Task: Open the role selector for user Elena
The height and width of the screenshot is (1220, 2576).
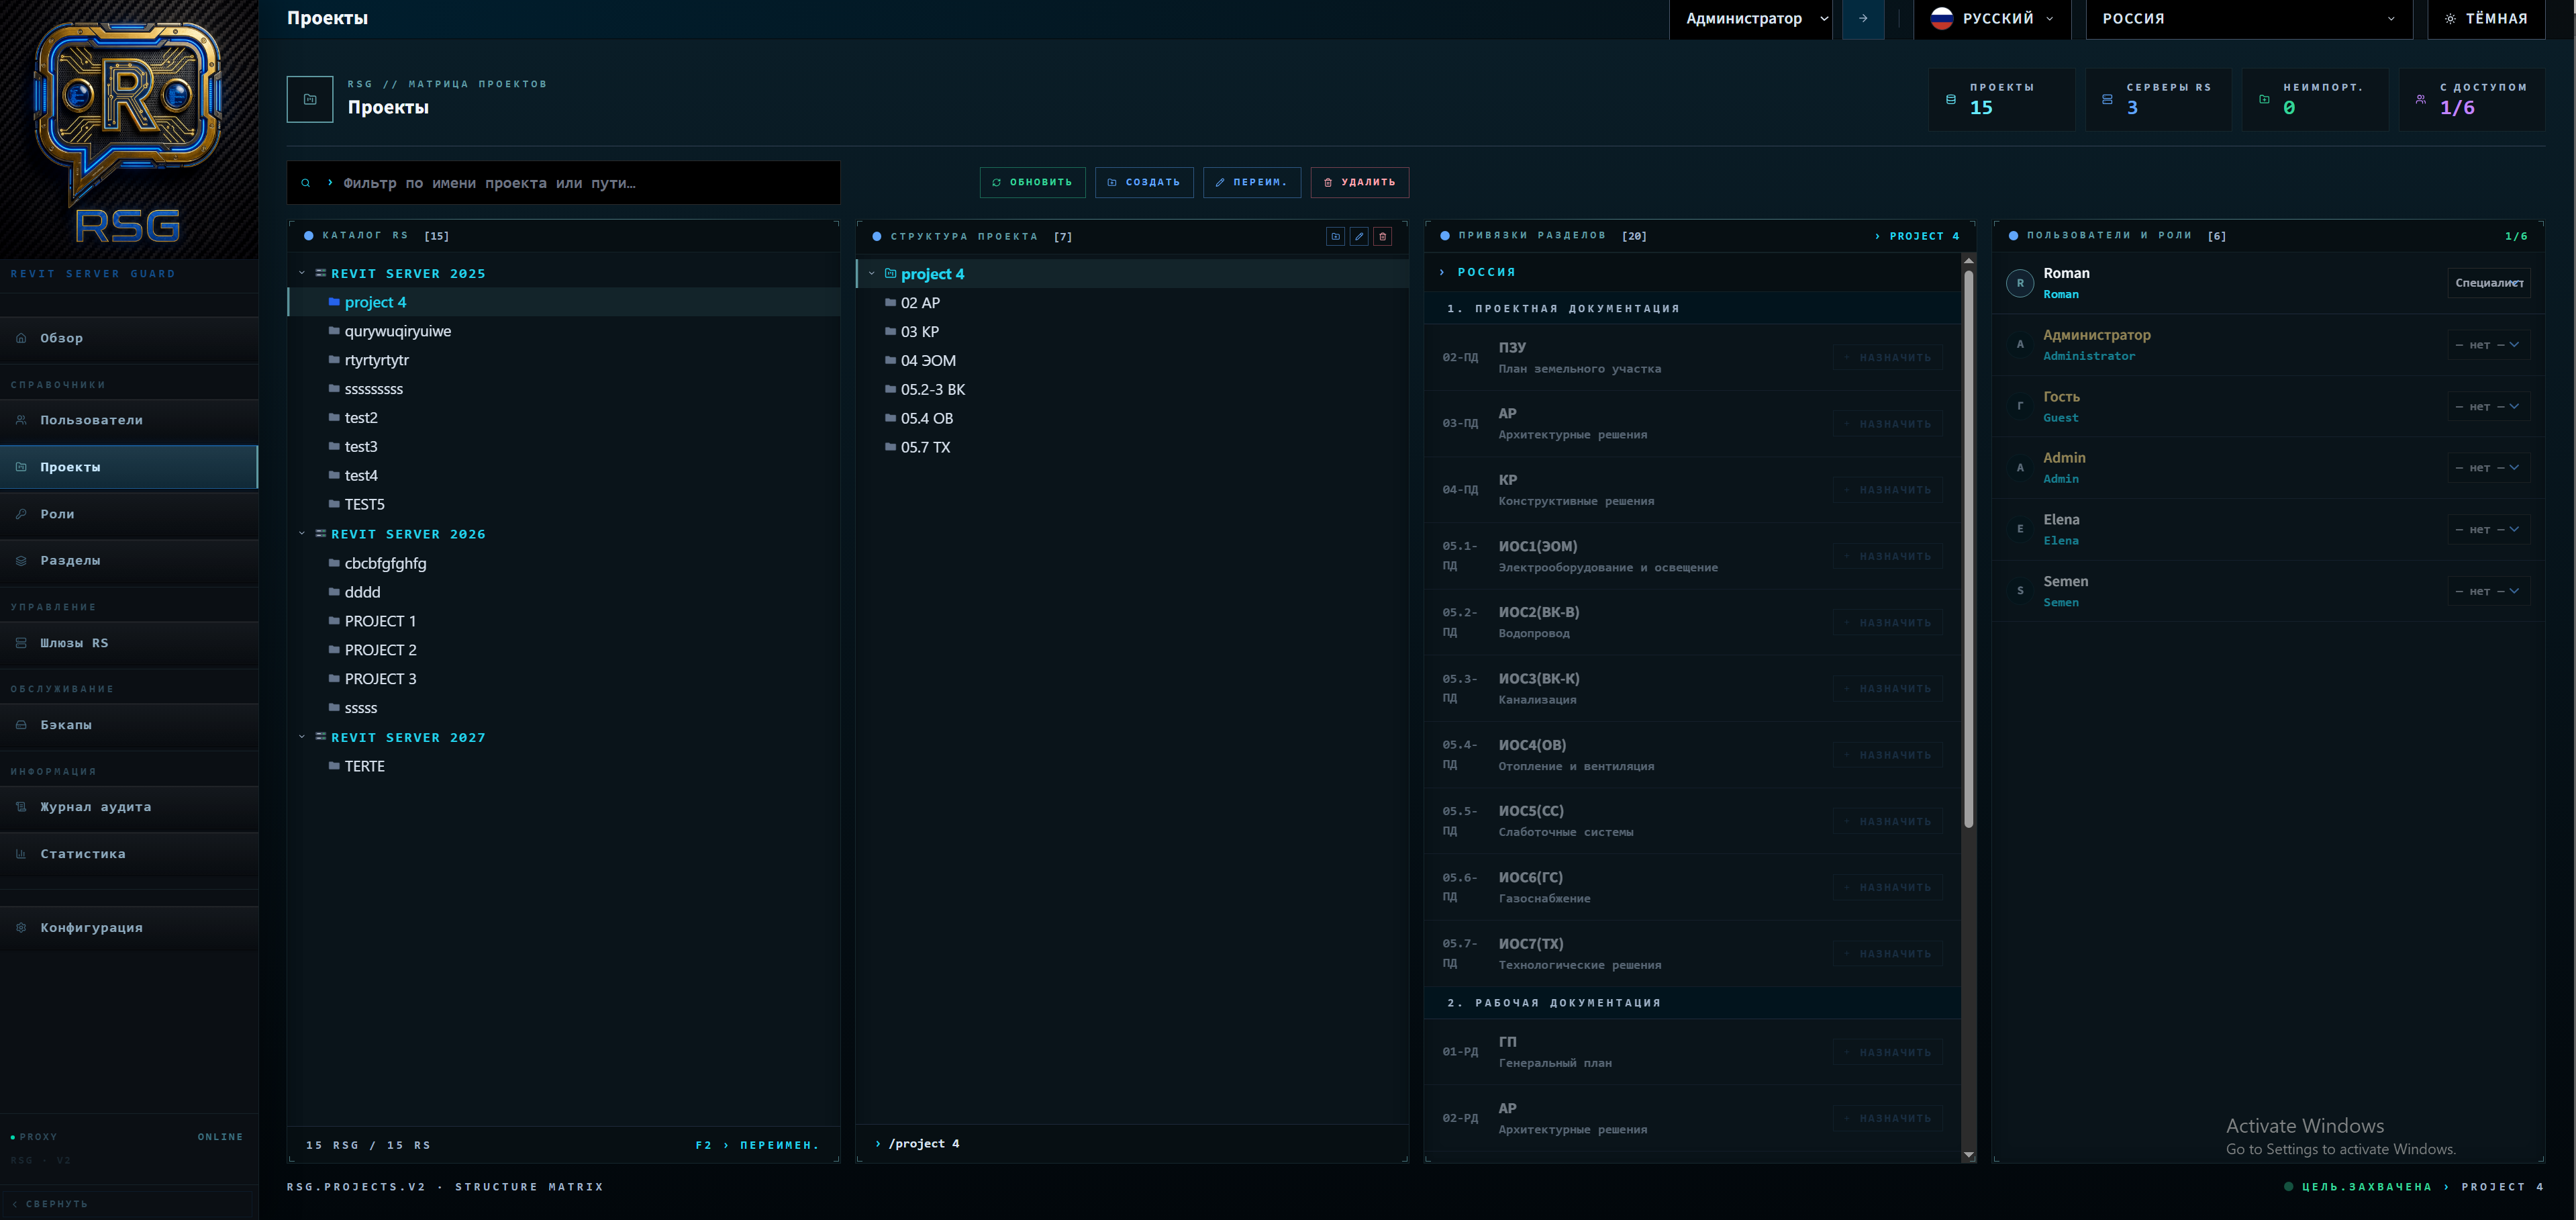Action: 2487,529
